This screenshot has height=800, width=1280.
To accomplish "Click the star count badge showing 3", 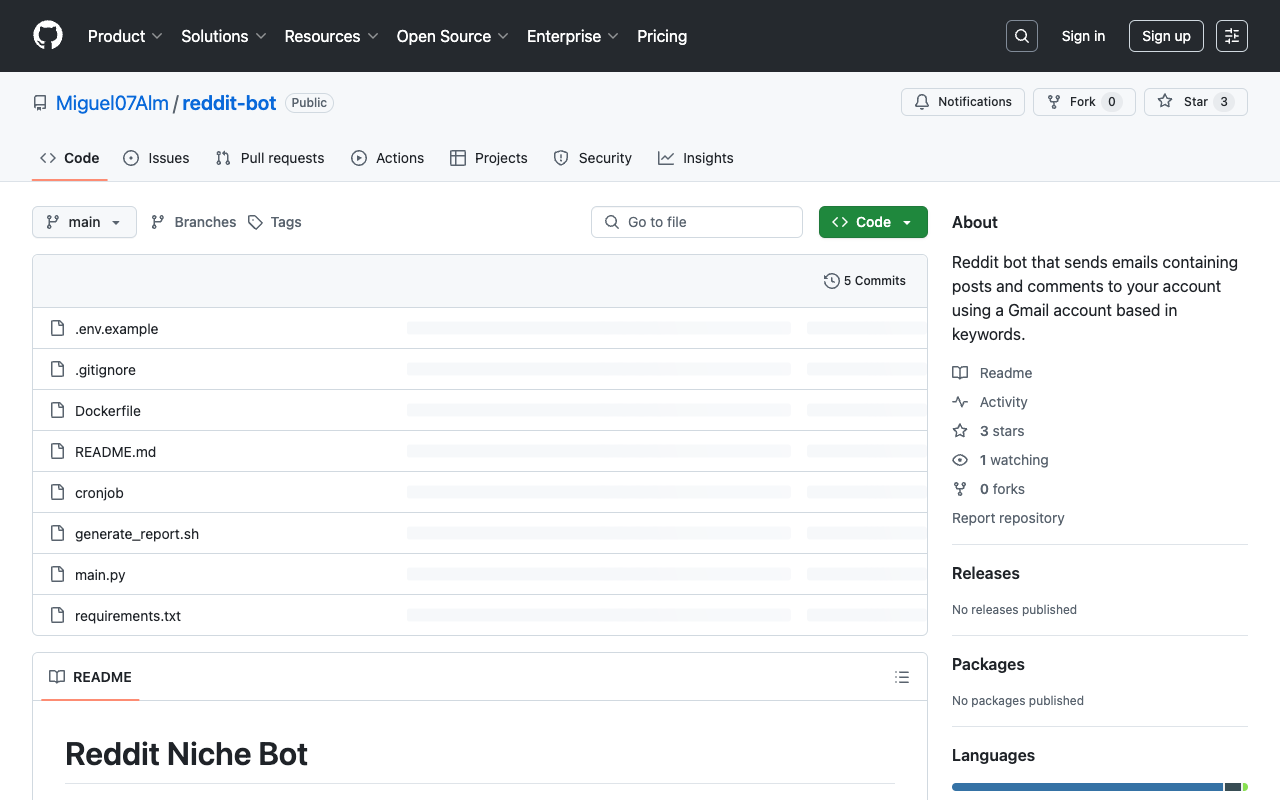I will (x=1224, y=102).
